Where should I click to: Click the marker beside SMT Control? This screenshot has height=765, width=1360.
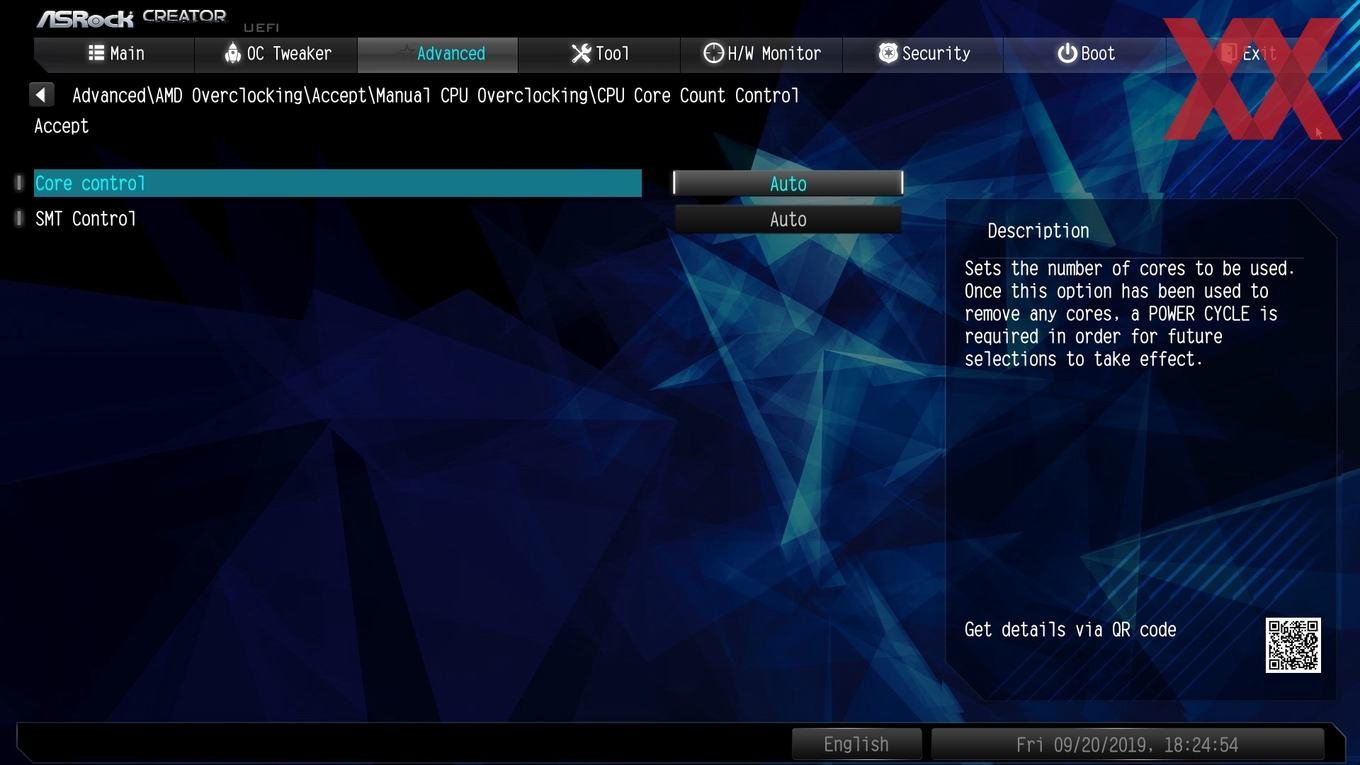19,218
